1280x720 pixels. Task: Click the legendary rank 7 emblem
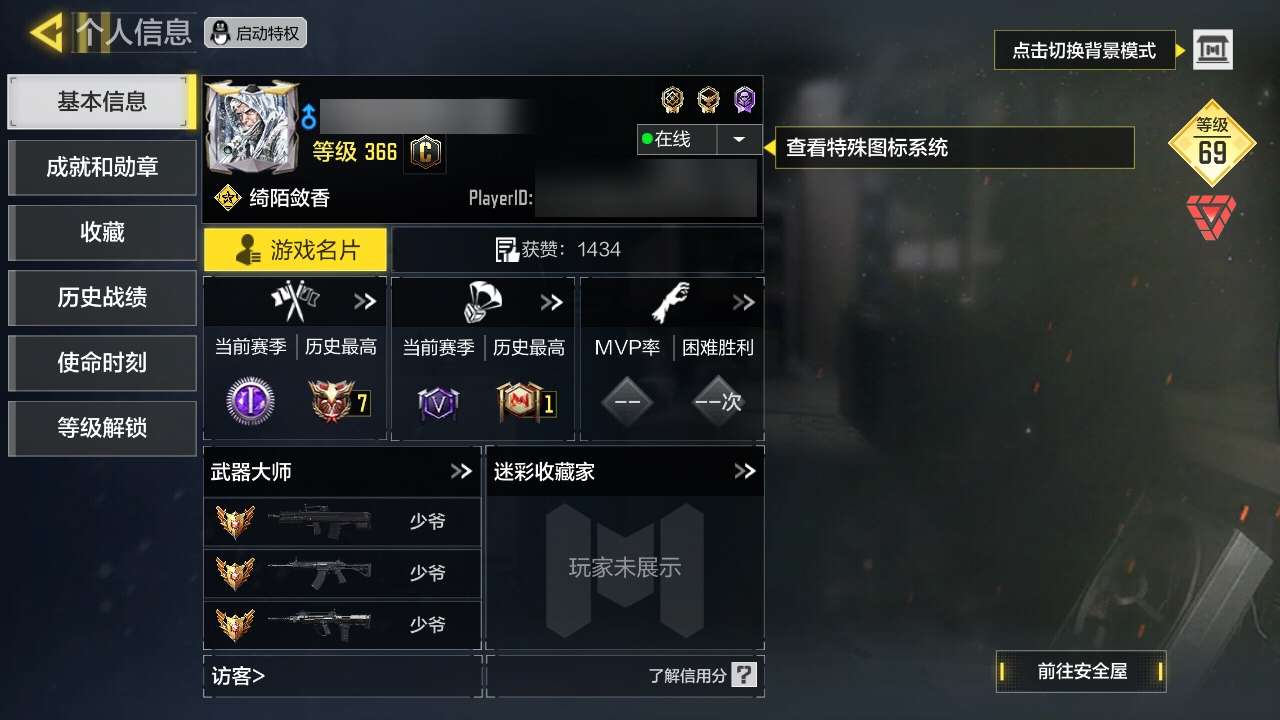click(x=340, y=402)
